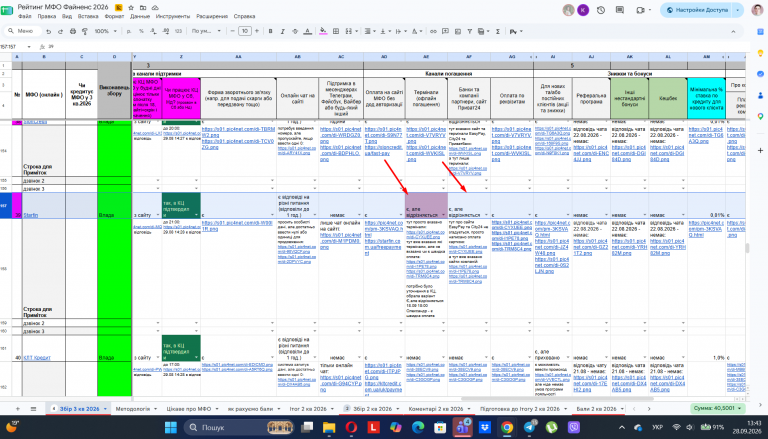Insert a comment via toolbar

[x=445, y=31]
